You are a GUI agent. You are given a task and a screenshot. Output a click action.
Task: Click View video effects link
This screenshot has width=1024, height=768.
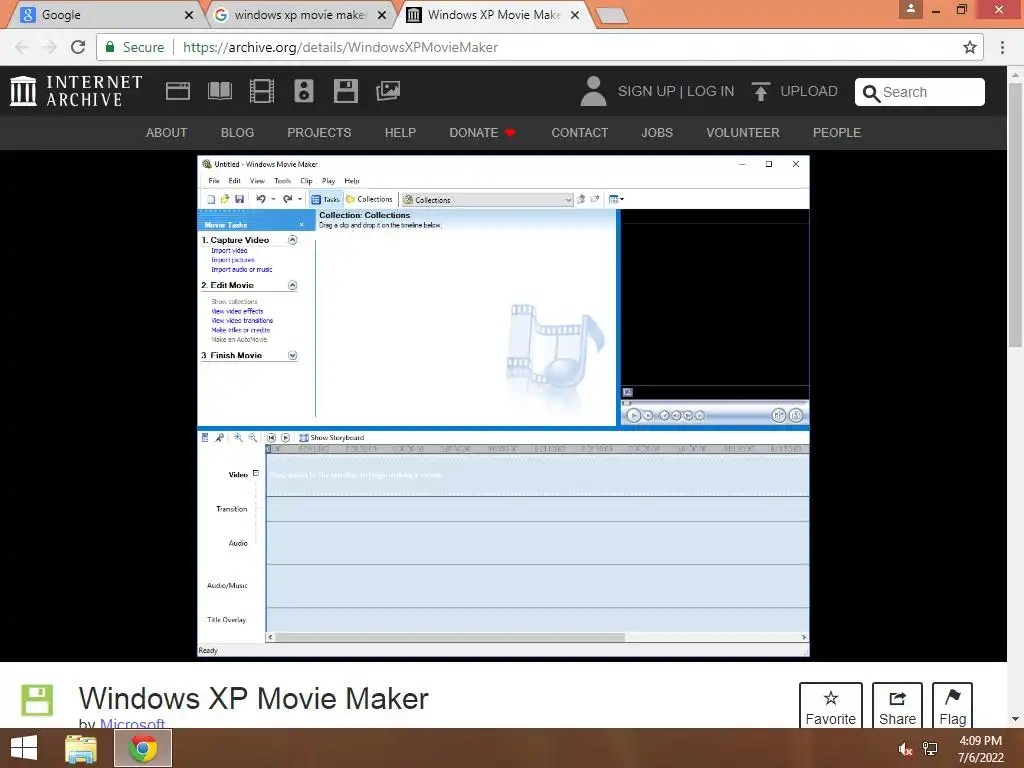237,312
